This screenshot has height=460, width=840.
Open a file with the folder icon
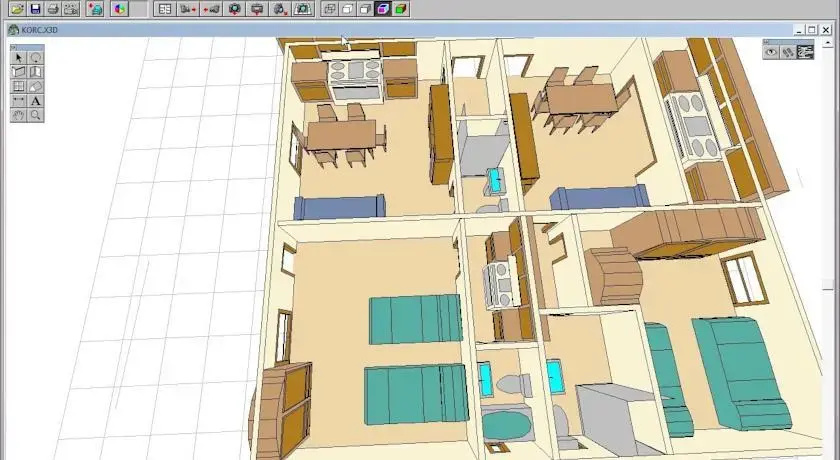point(17,9)
